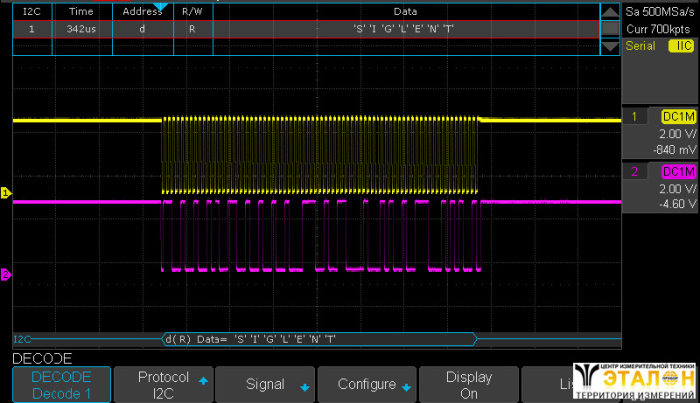Expand the Configure submenu

[367, 384]
